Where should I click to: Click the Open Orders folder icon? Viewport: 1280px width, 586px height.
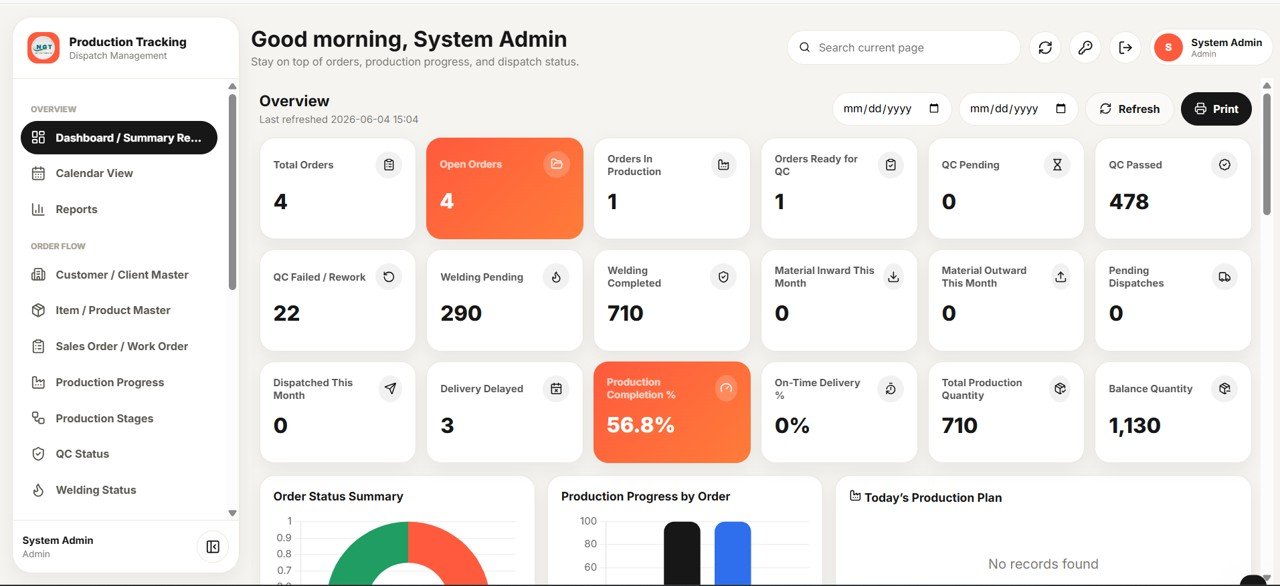coord(557,164)
